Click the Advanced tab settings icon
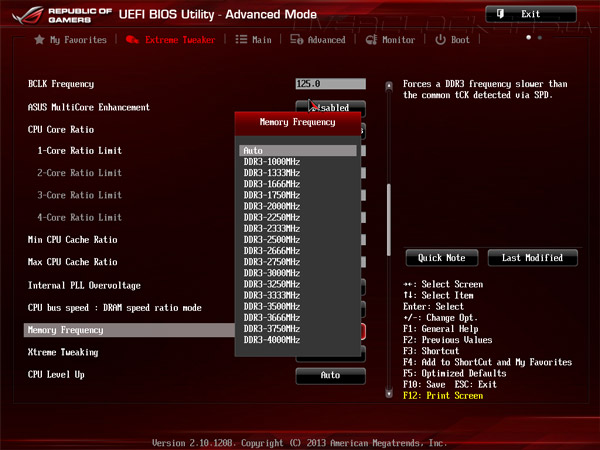 pos(297,39)
